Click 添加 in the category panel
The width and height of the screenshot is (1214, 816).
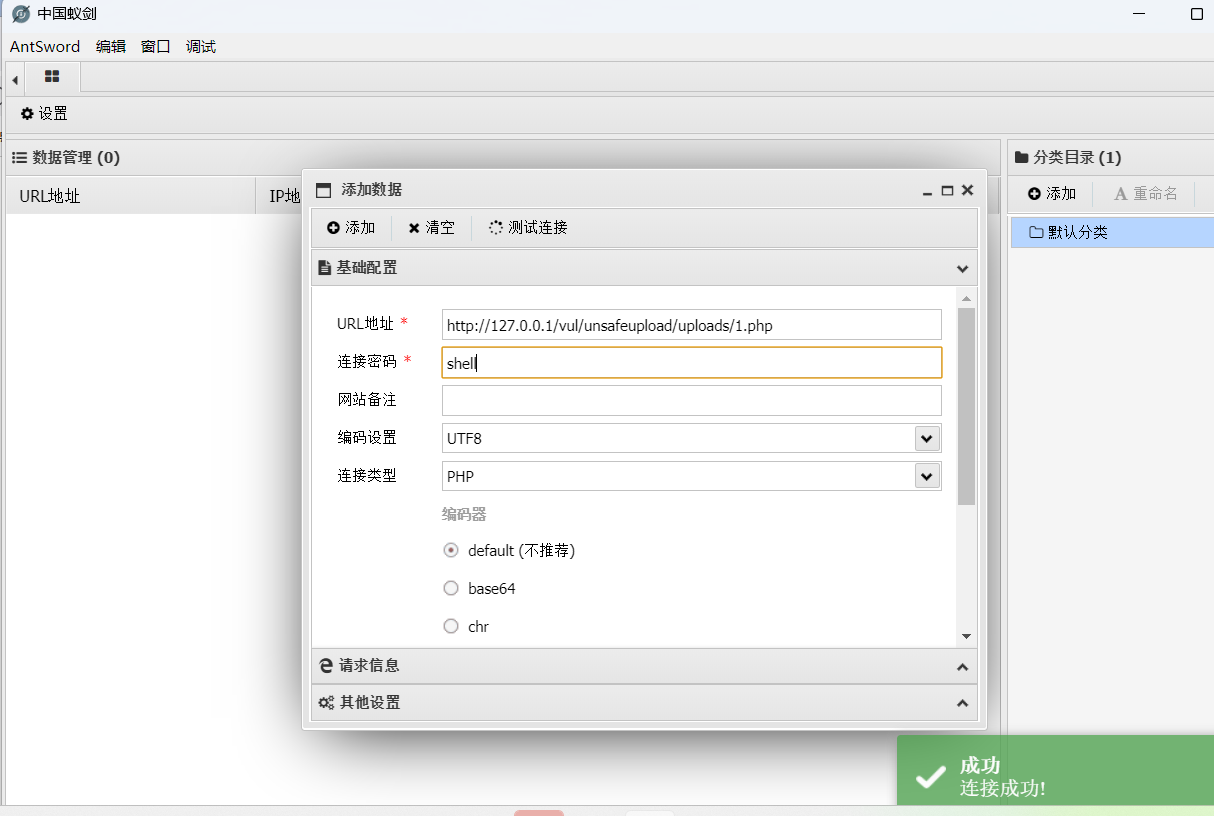[1052, 194]
